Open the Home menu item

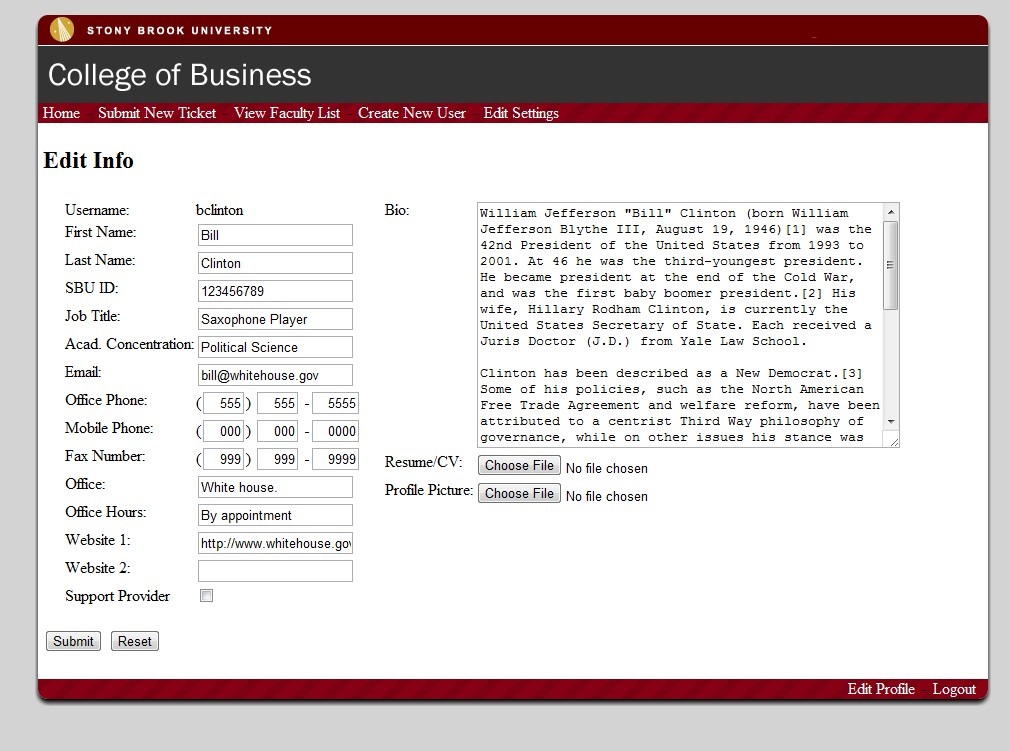pos(61,113)
